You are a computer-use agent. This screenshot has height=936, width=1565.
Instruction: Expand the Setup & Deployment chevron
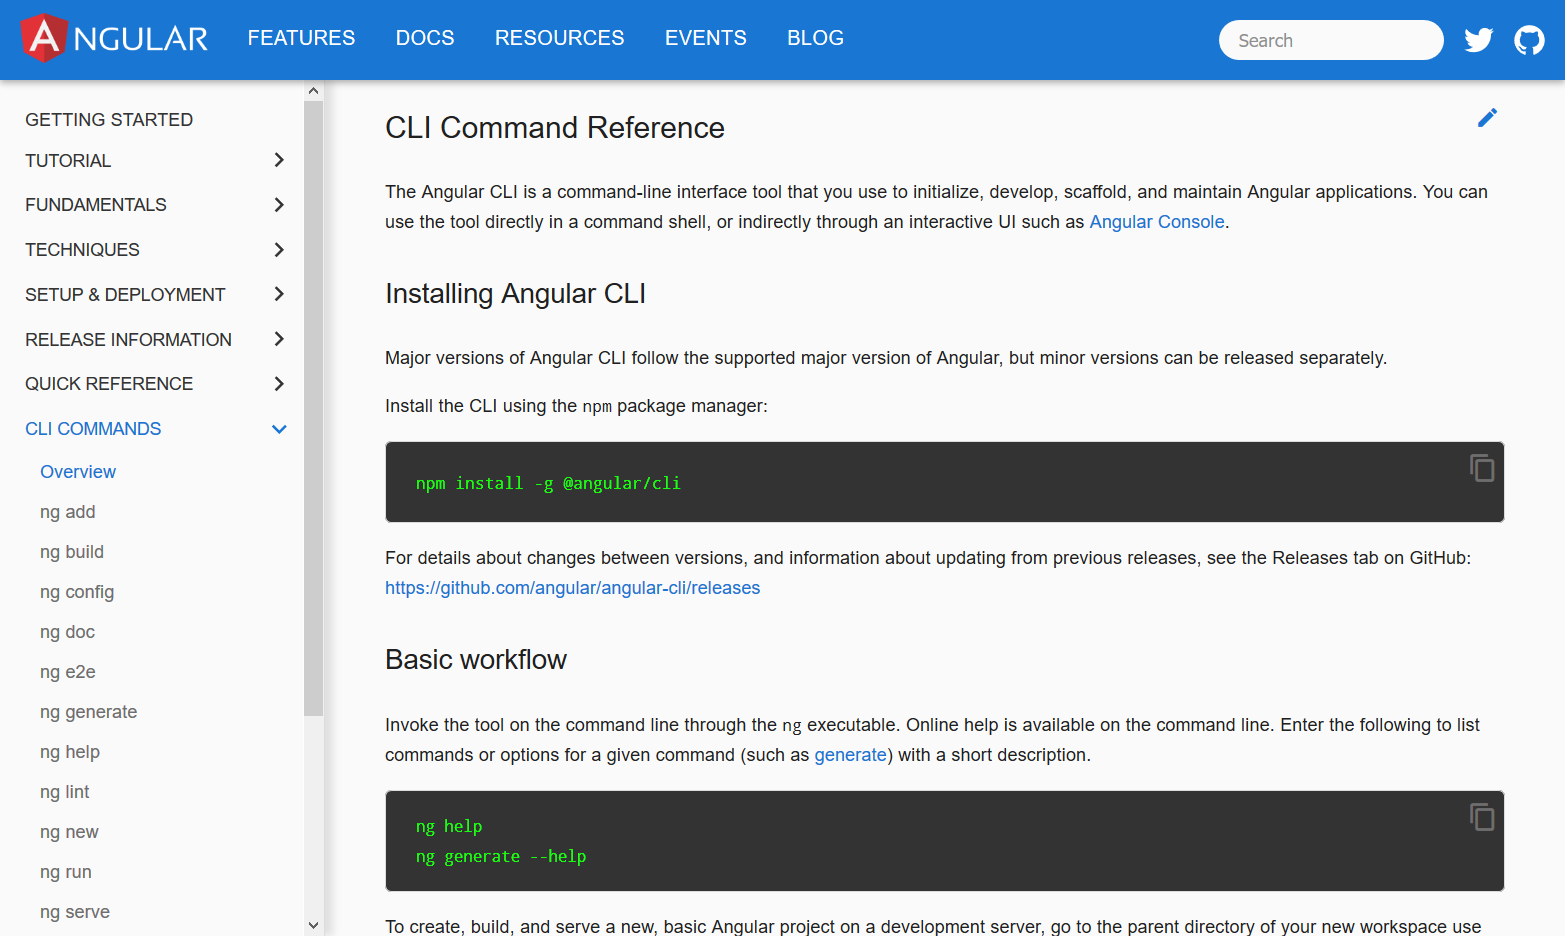[279, 294]
